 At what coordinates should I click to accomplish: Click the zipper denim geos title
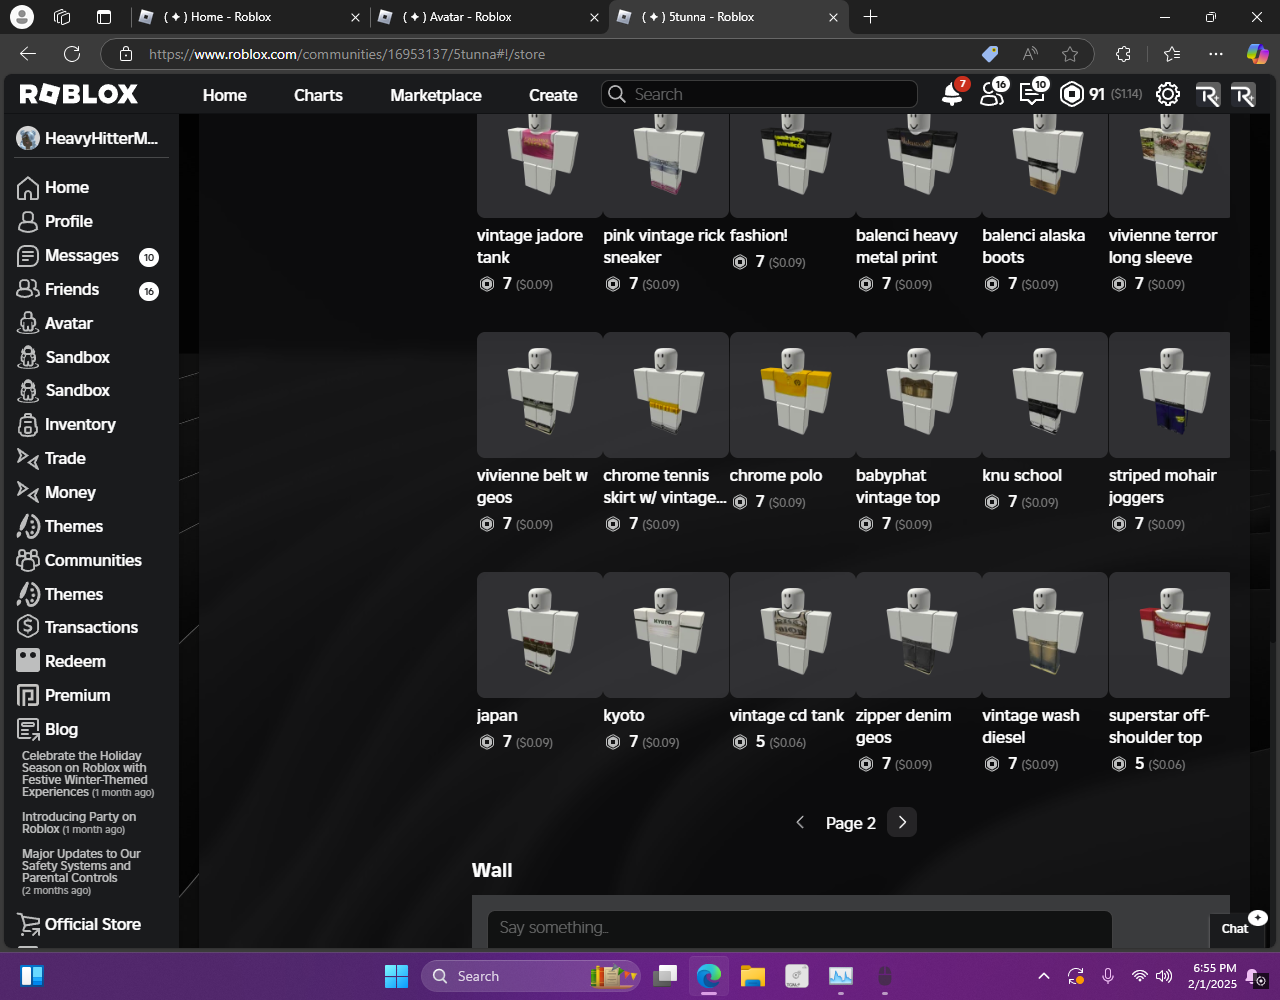click(x=903, y=726)
